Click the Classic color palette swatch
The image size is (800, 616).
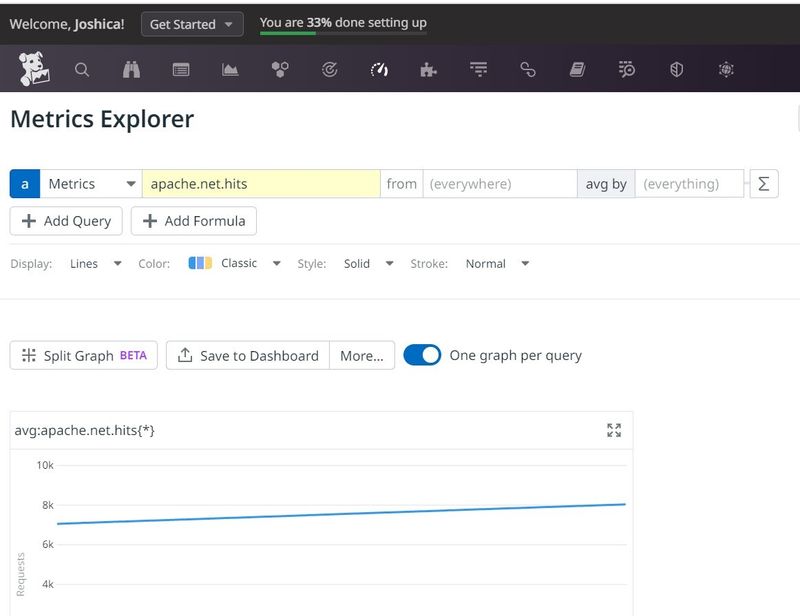pyautogui.click(x=200, y=263)
